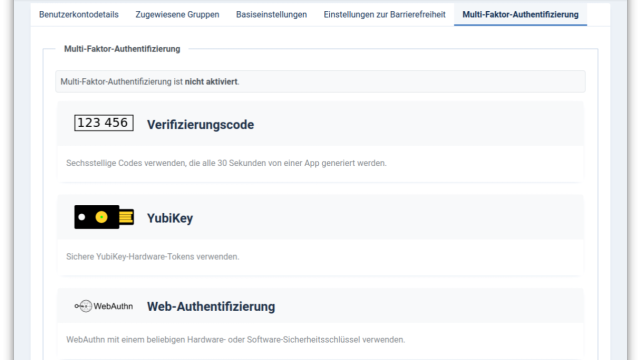The width and height of the screenshot is (640, 360).
Task: Switch to Zugewiesene Gruppen tab
Action: tap(177, 15)
